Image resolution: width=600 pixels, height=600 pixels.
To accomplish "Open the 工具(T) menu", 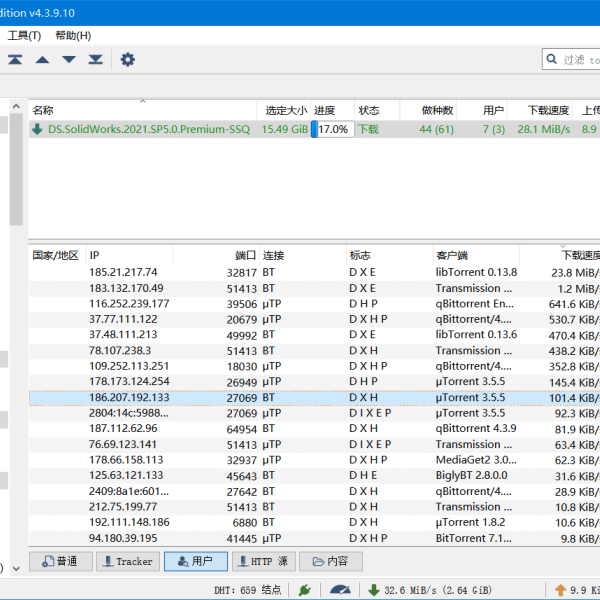I will [x=24, y=36].
